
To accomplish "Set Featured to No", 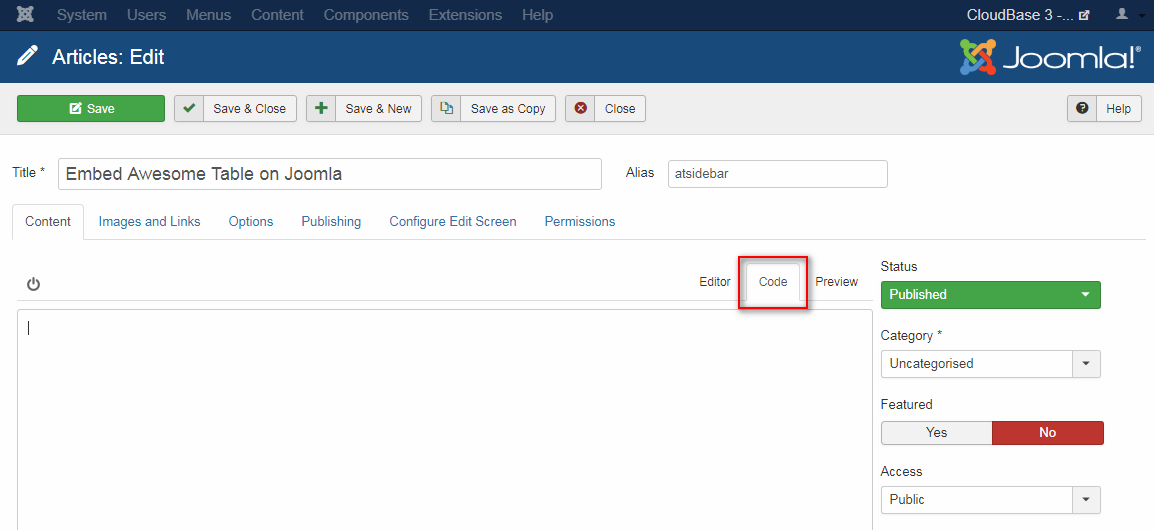I will tap(1048, 433).
